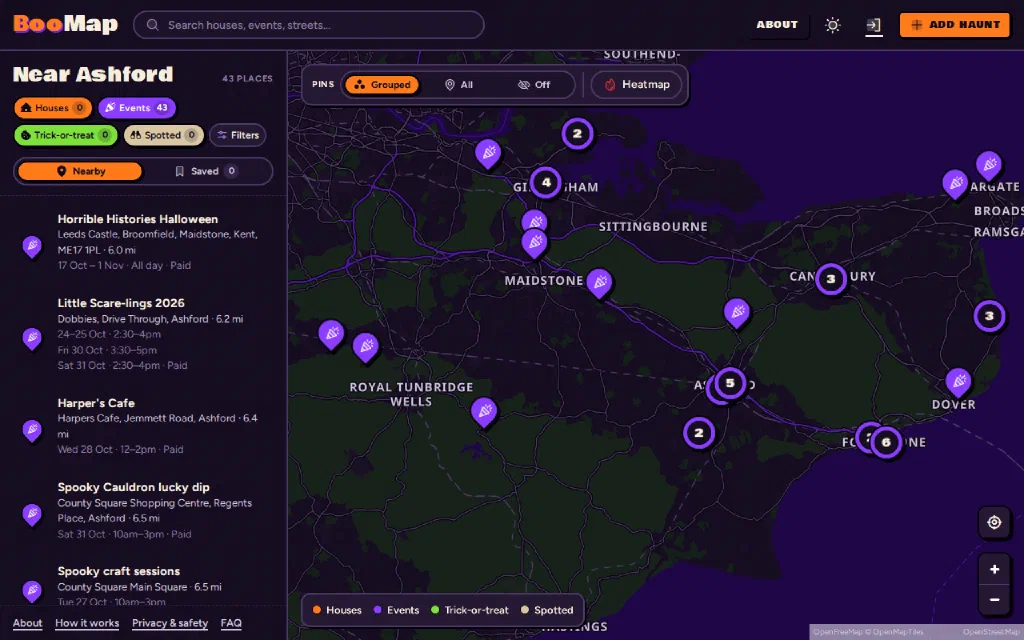Select the event pin above Dover

(958, 383)
